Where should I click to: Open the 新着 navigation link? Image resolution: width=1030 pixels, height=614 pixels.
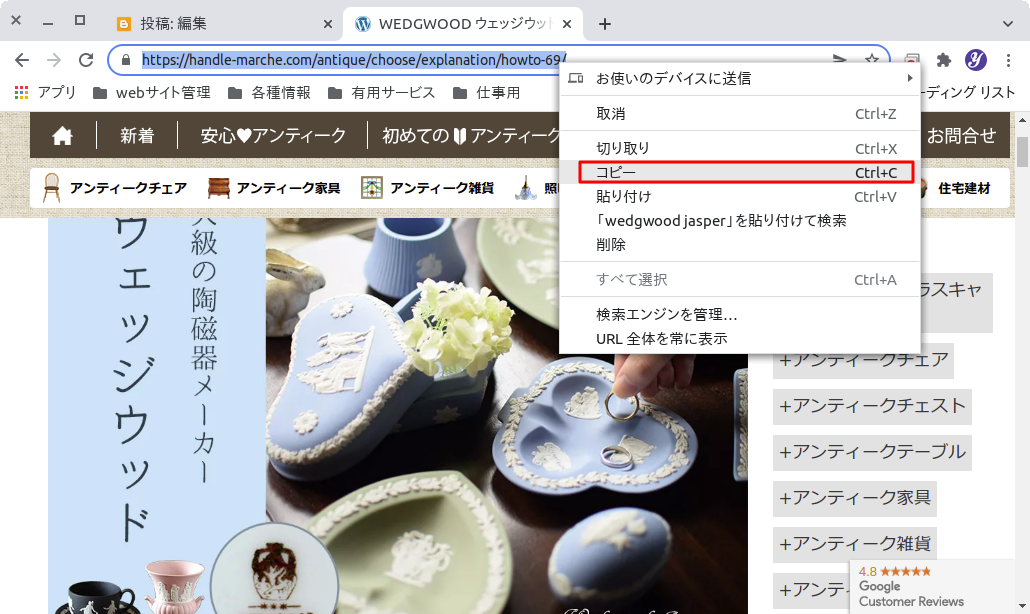[x=137, y=136]
